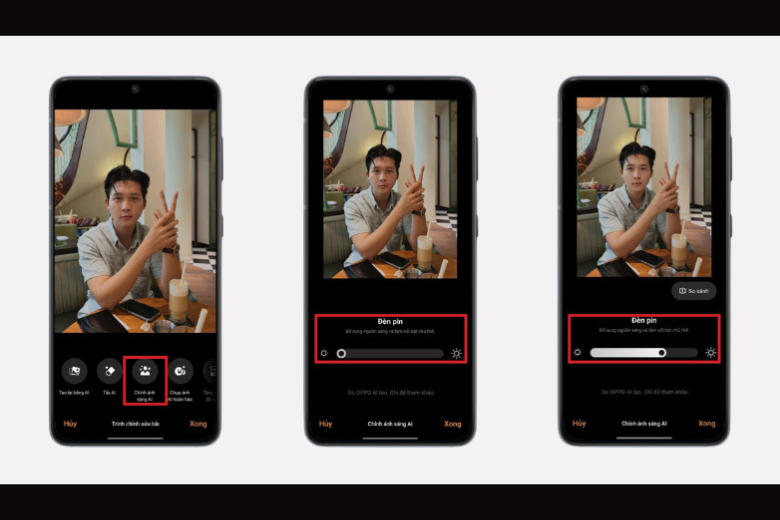Tap the 'Tạo lại bằng AI' tool icon
Screen dimensions: 780x520
click(75, 371)
